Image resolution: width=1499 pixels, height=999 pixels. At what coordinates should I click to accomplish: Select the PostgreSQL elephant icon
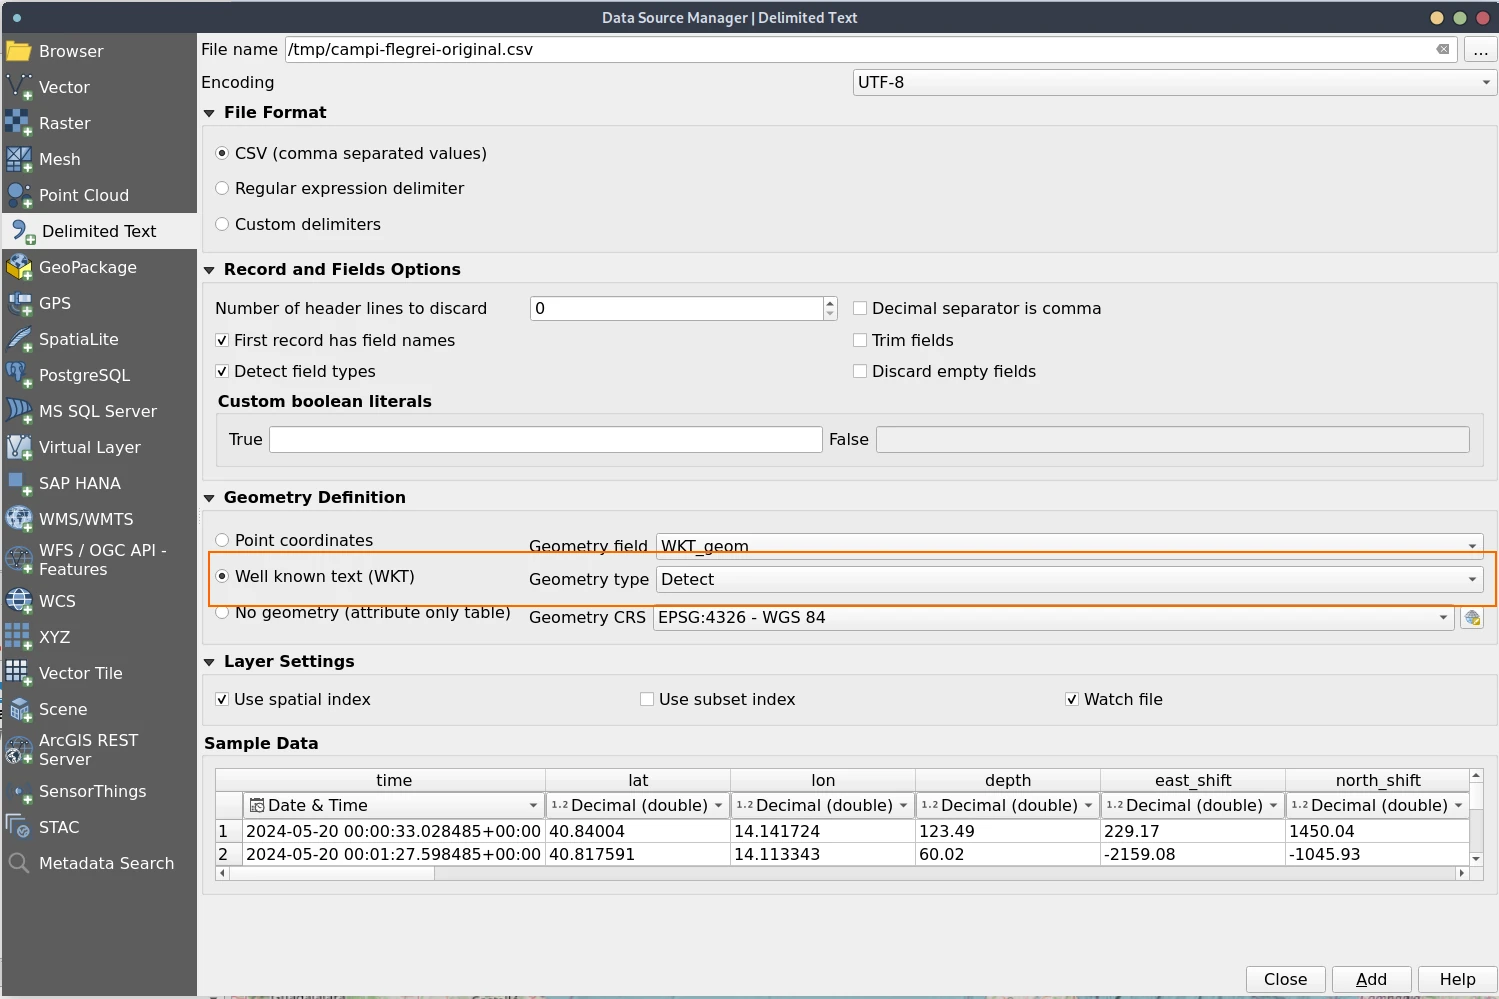click(19, 375)
